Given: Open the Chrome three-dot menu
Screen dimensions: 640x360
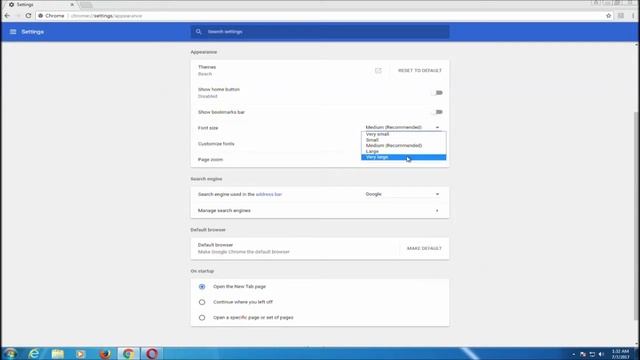Looking at the screenshot, I should [x=633, y=16].
